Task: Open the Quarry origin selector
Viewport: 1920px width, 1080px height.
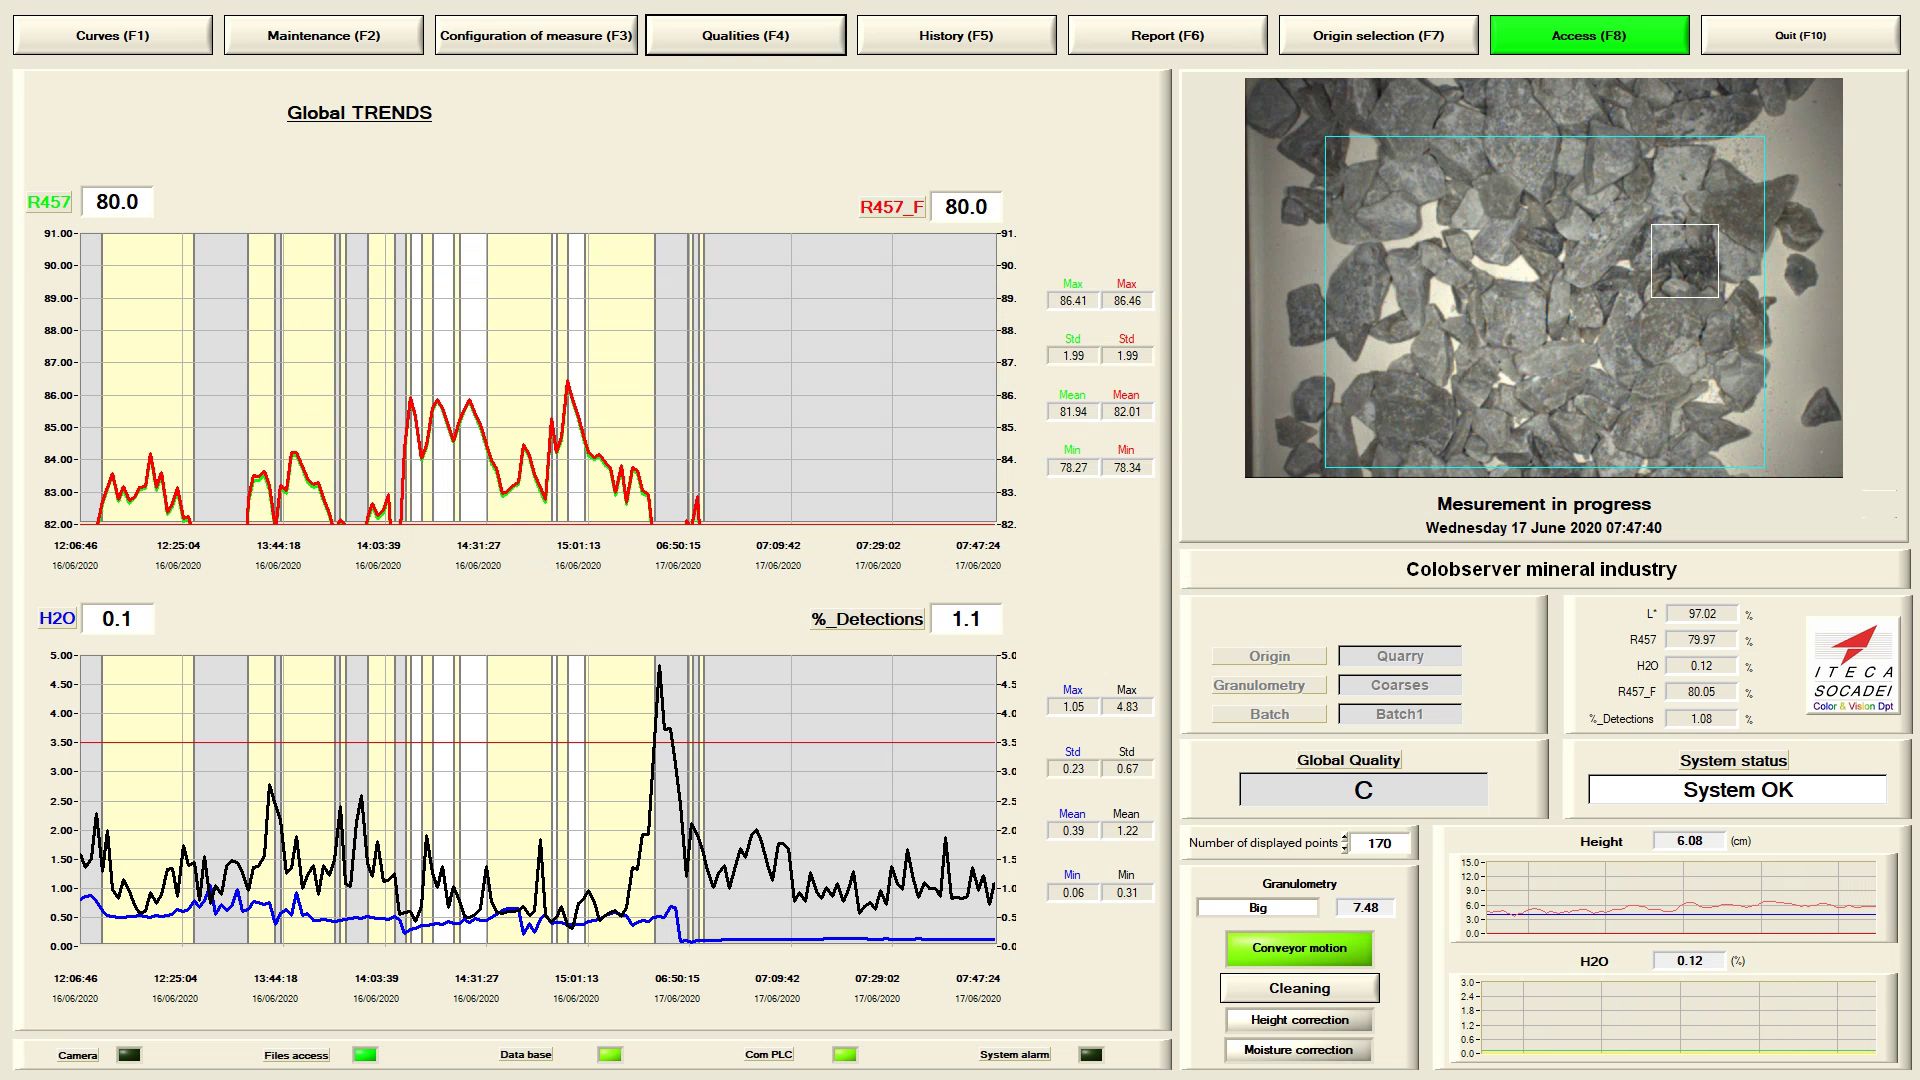Action: 1399,656
